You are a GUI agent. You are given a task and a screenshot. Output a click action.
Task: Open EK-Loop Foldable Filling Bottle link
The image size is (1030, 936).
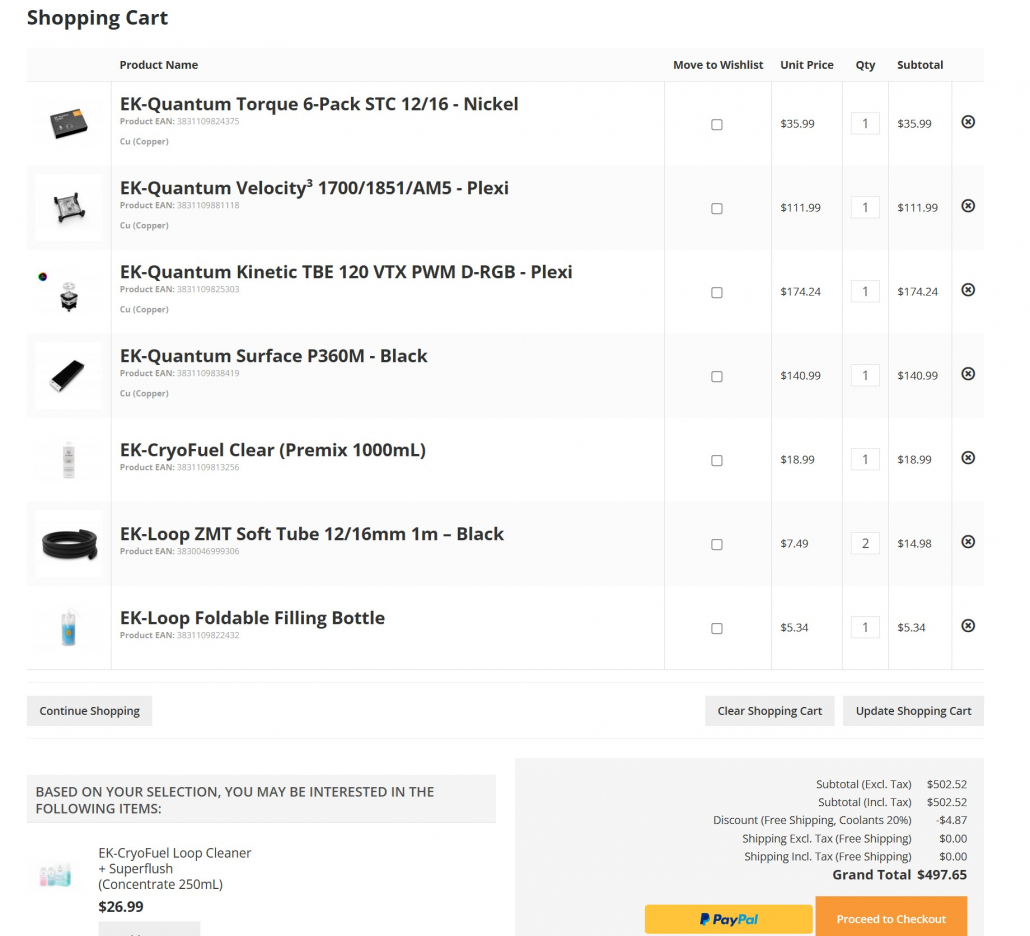(x=252, y=618)
